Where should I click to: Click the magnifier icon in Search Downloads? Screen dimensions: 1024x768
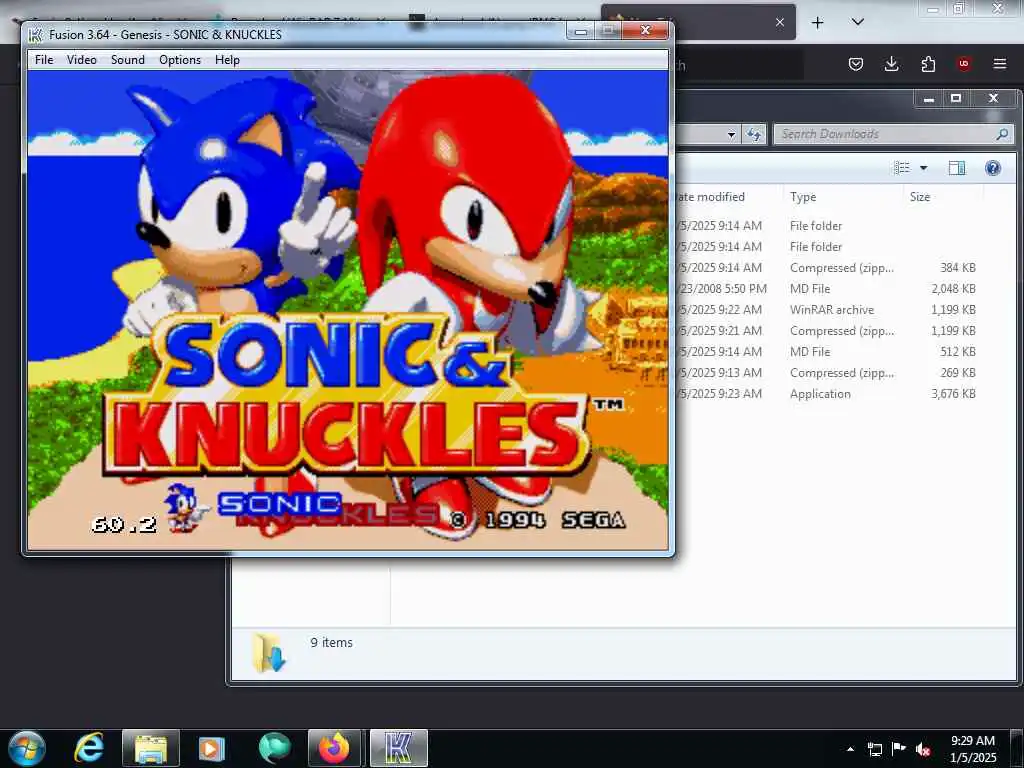tap(1002, 135)
